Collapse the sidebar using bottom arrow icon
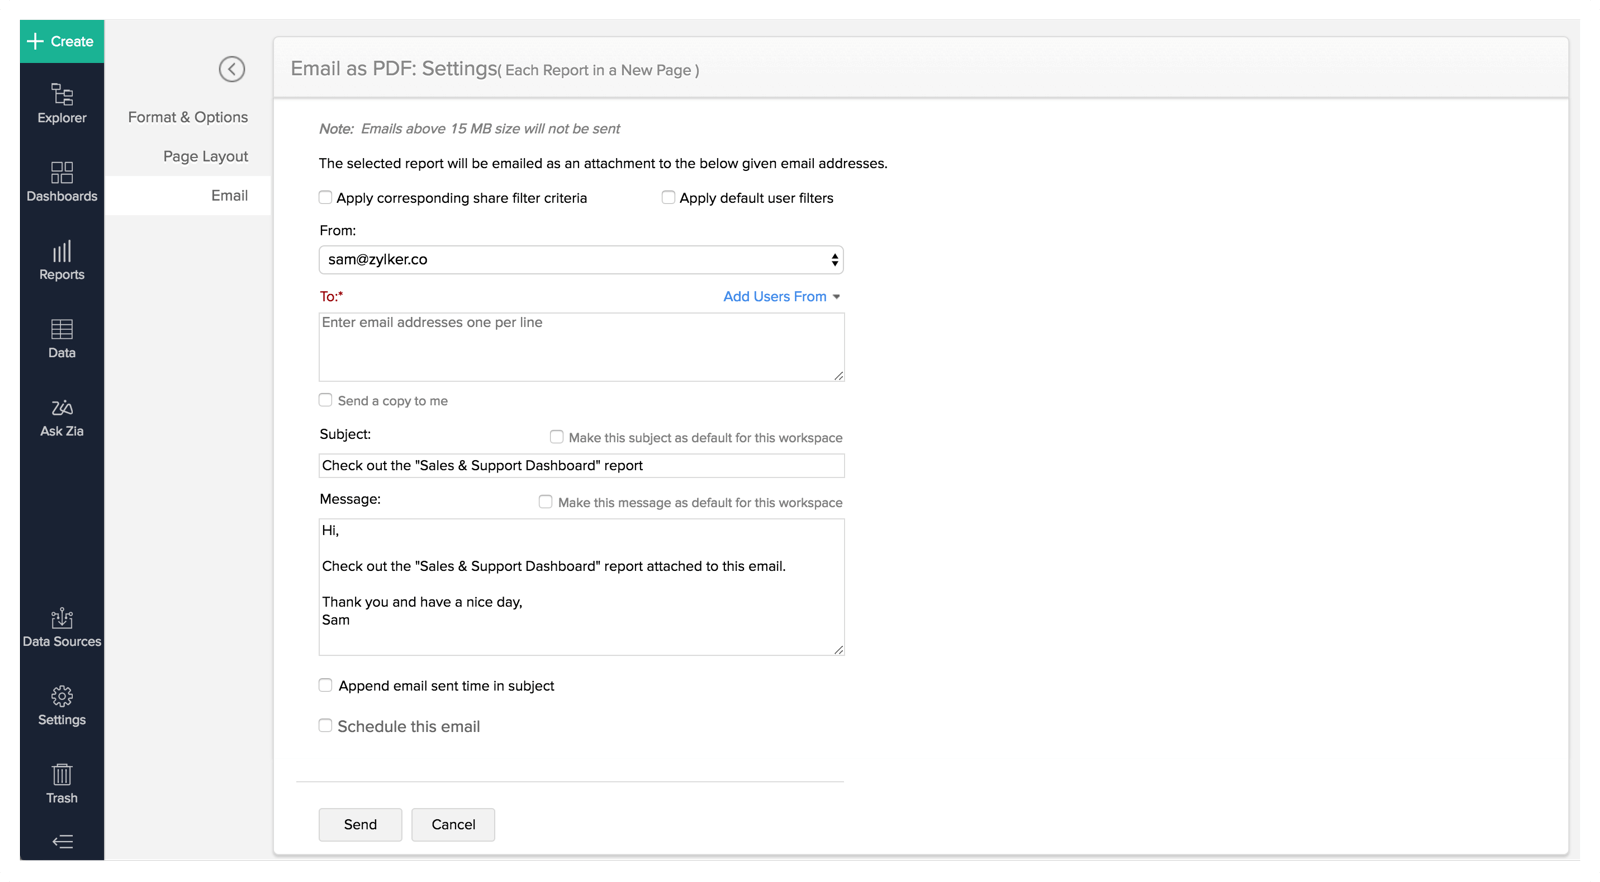This screenshot has height=882, width=1600. [x=62, y=842]
